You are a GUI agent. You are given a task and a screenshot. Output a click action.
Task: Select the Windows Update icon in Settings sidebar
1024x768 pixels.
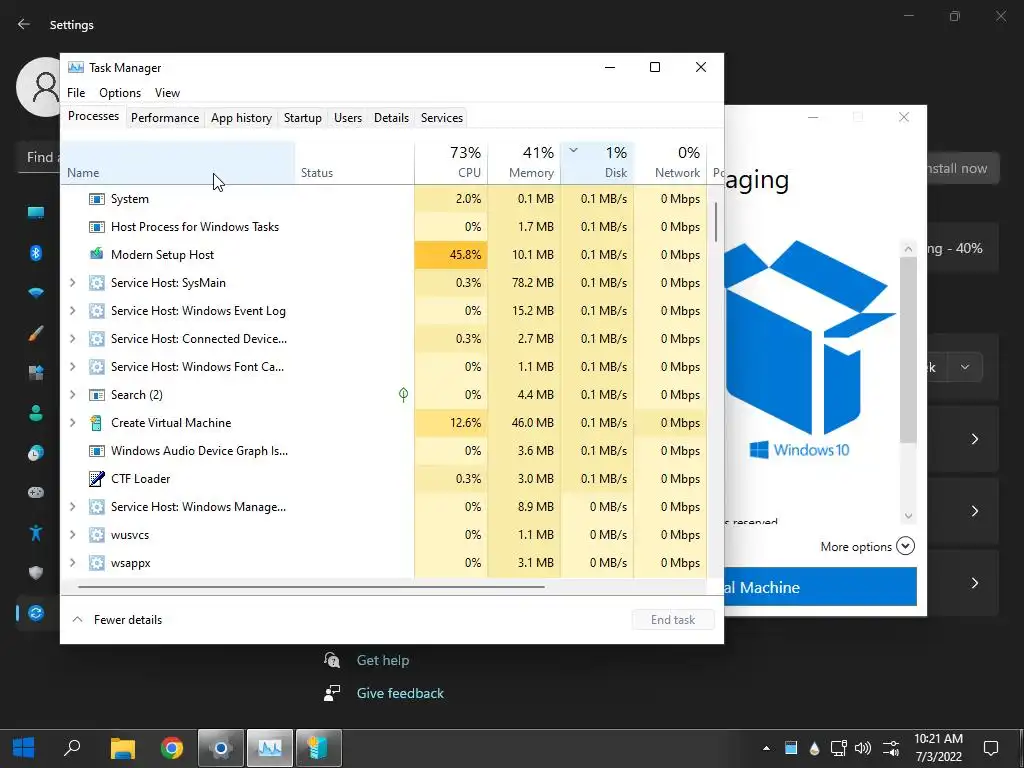36,613
